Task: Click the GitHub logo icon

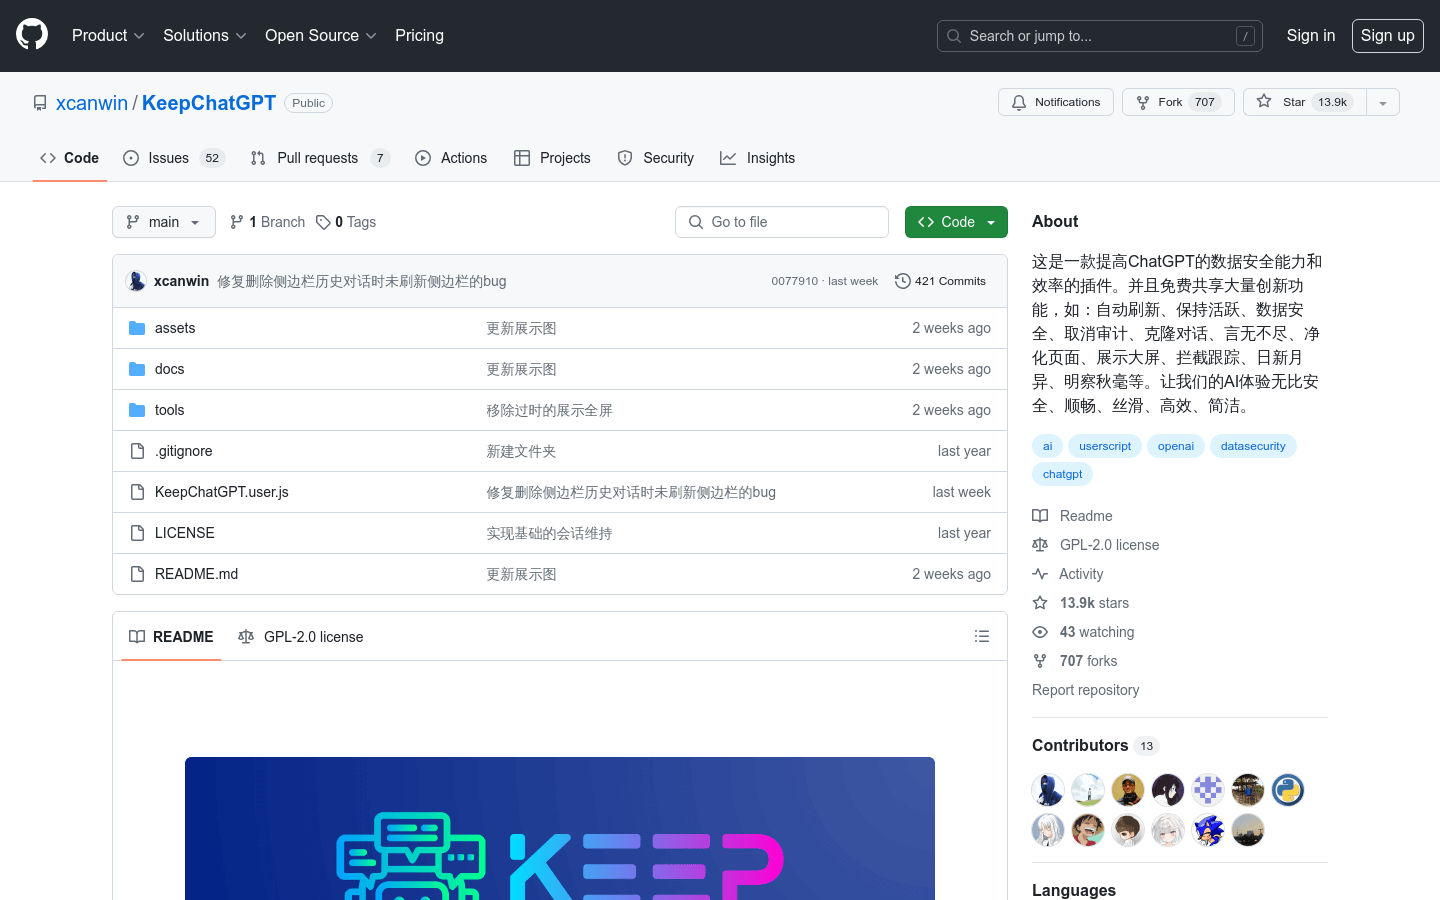Action: coord(32,35)
